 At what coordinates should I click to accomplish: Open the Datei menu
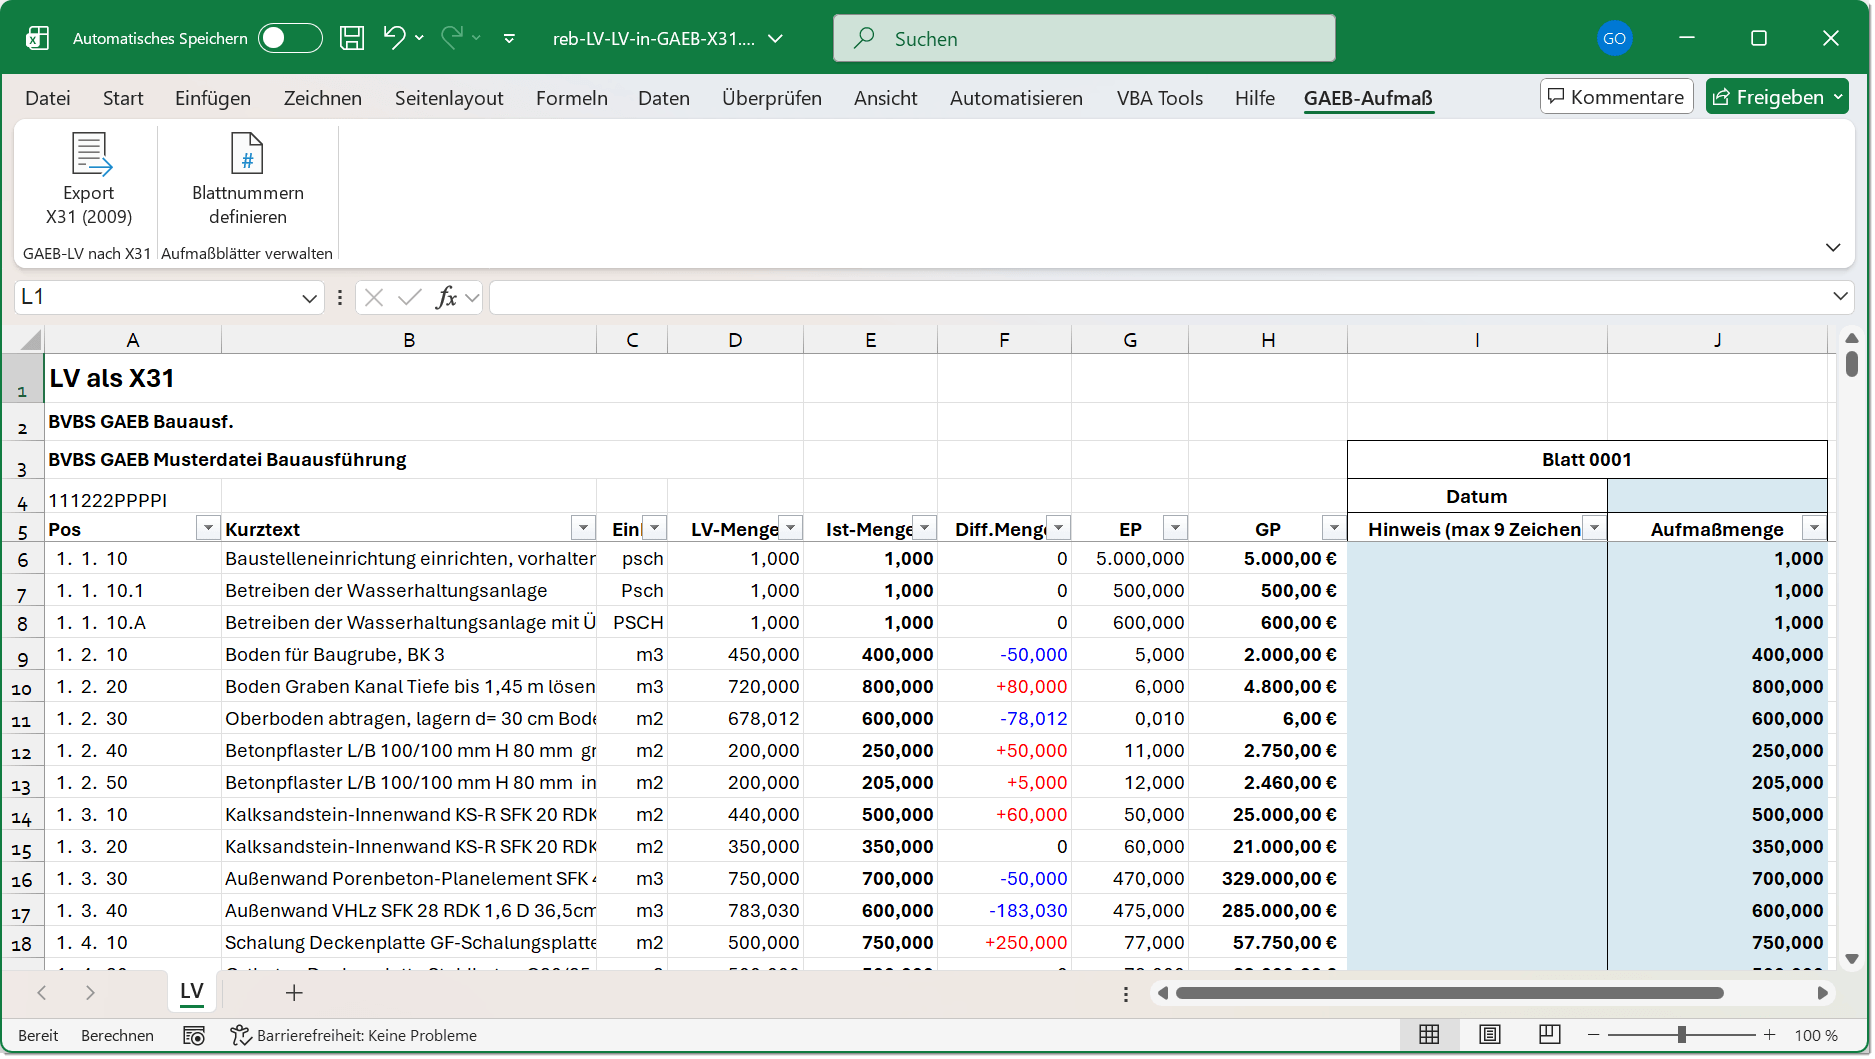[x=48, y=98]
